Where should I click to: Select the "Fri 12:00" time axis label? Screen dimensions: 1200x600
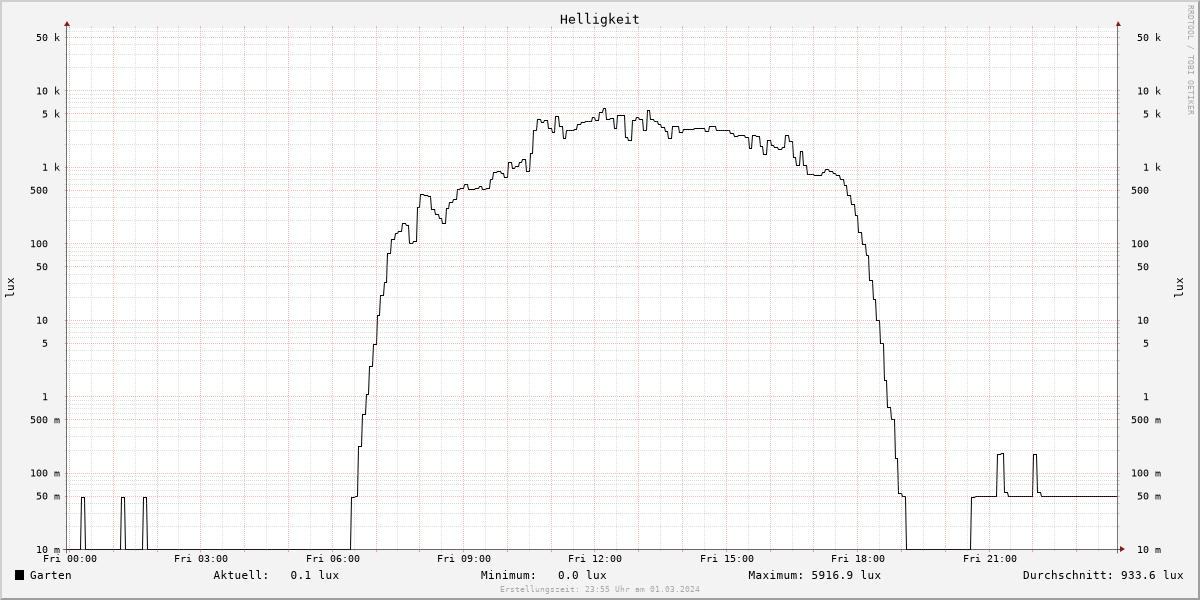click(x=595, y=559)
